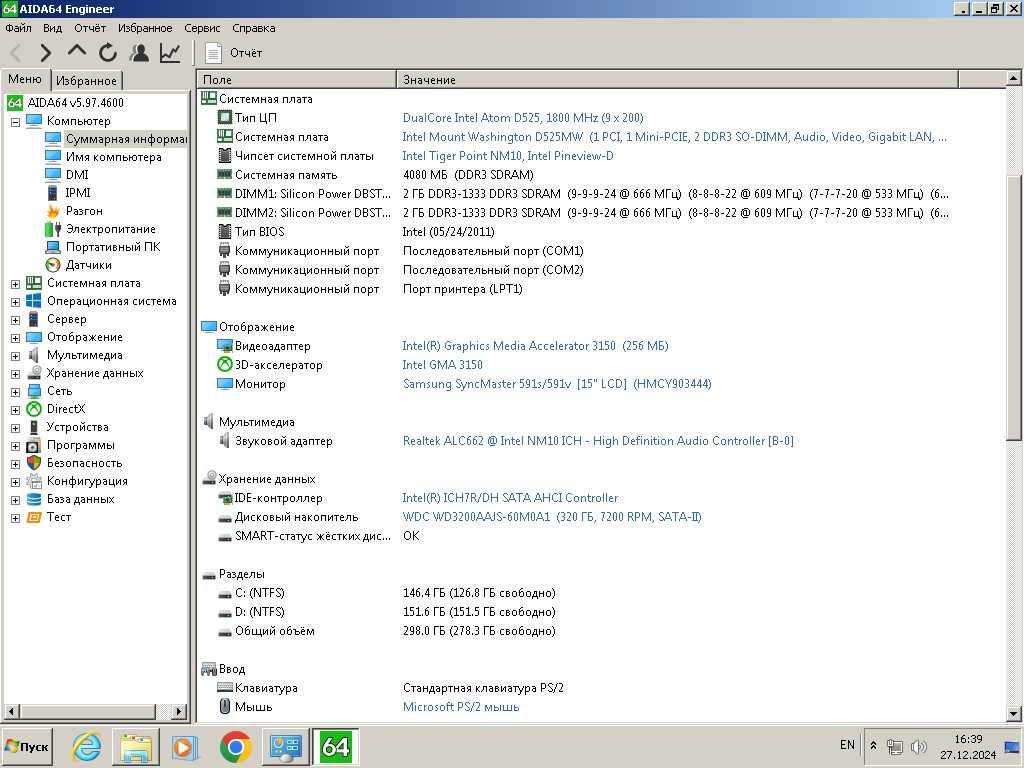Viewport: 1024px width, 768px height.
Task: Click the volume speaker tray icon
Action: [x=918, y=746]
